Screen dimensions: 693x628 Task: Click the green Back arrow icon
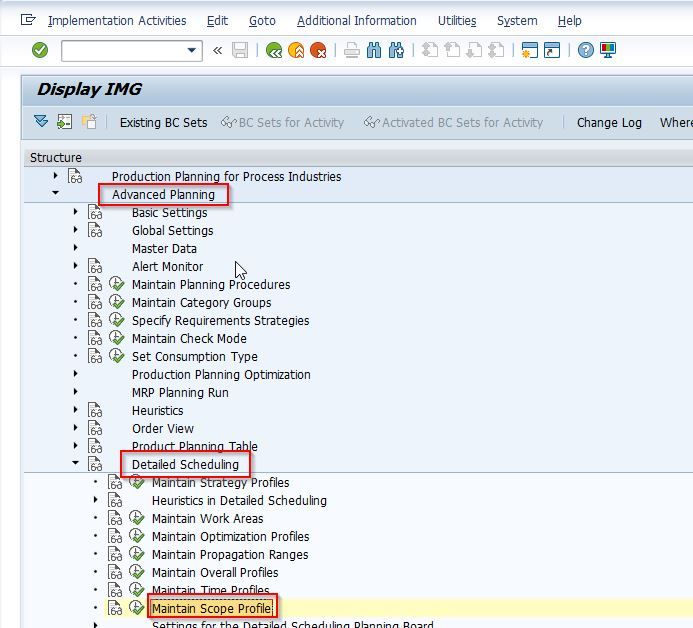click(274, 50)
